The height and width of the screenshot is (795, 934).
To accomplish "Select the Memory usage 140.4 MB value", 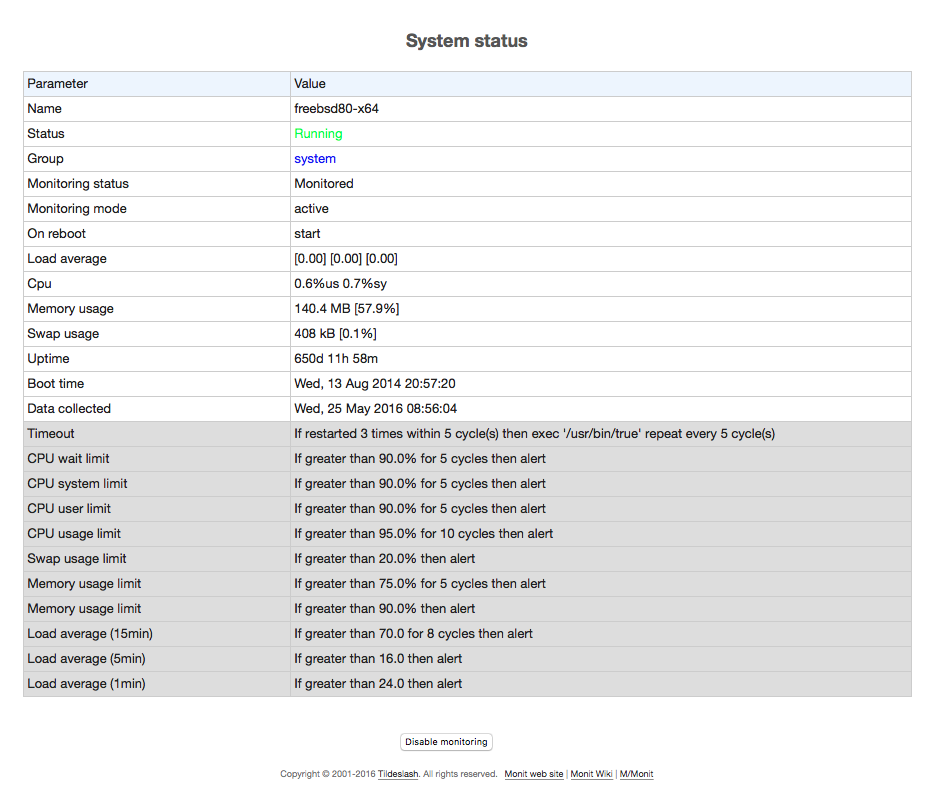I will point(347,308).
